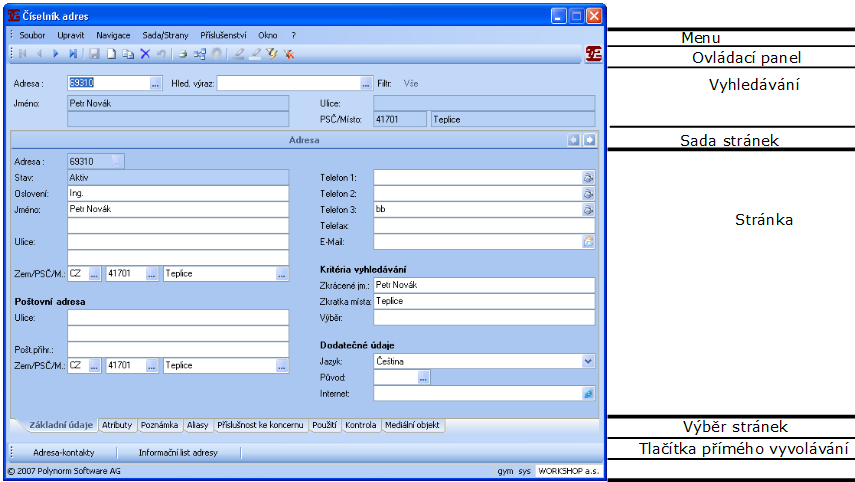
Task: Go to next page in Adresa header
Action: pyautogui.click(x=589, y=140)
